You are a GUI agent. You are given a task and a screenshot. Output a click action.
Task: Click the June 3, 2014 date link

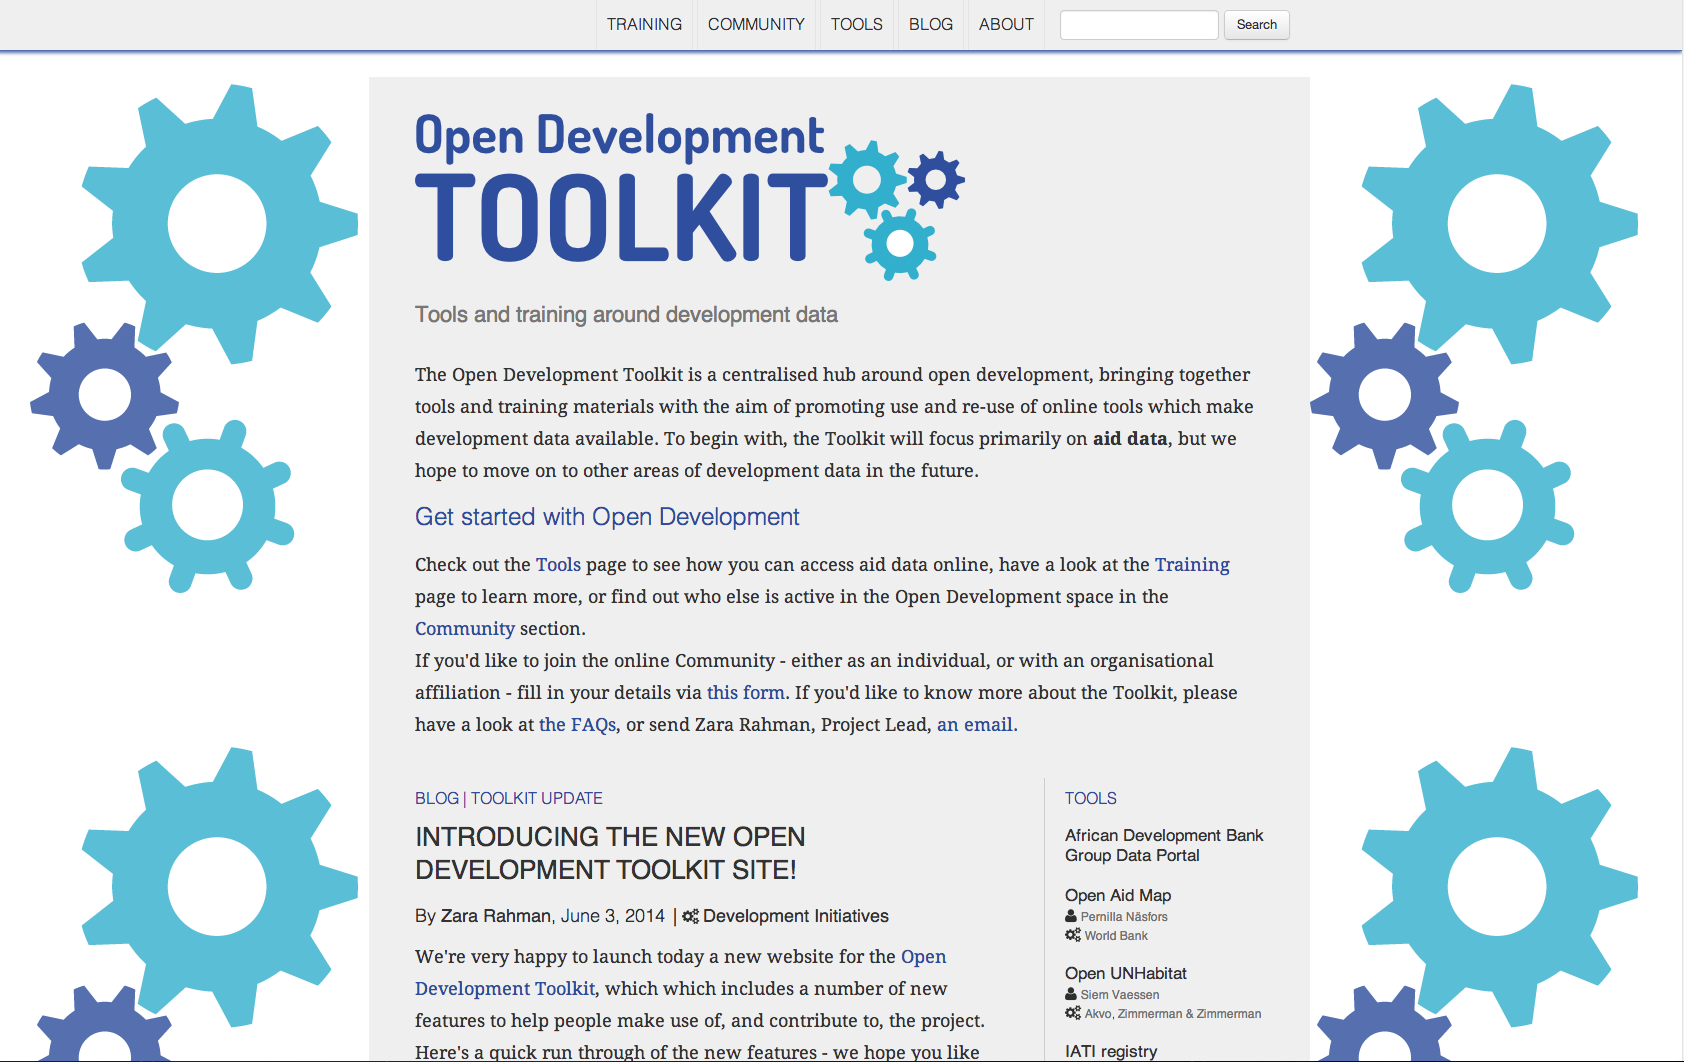point(613,916)
